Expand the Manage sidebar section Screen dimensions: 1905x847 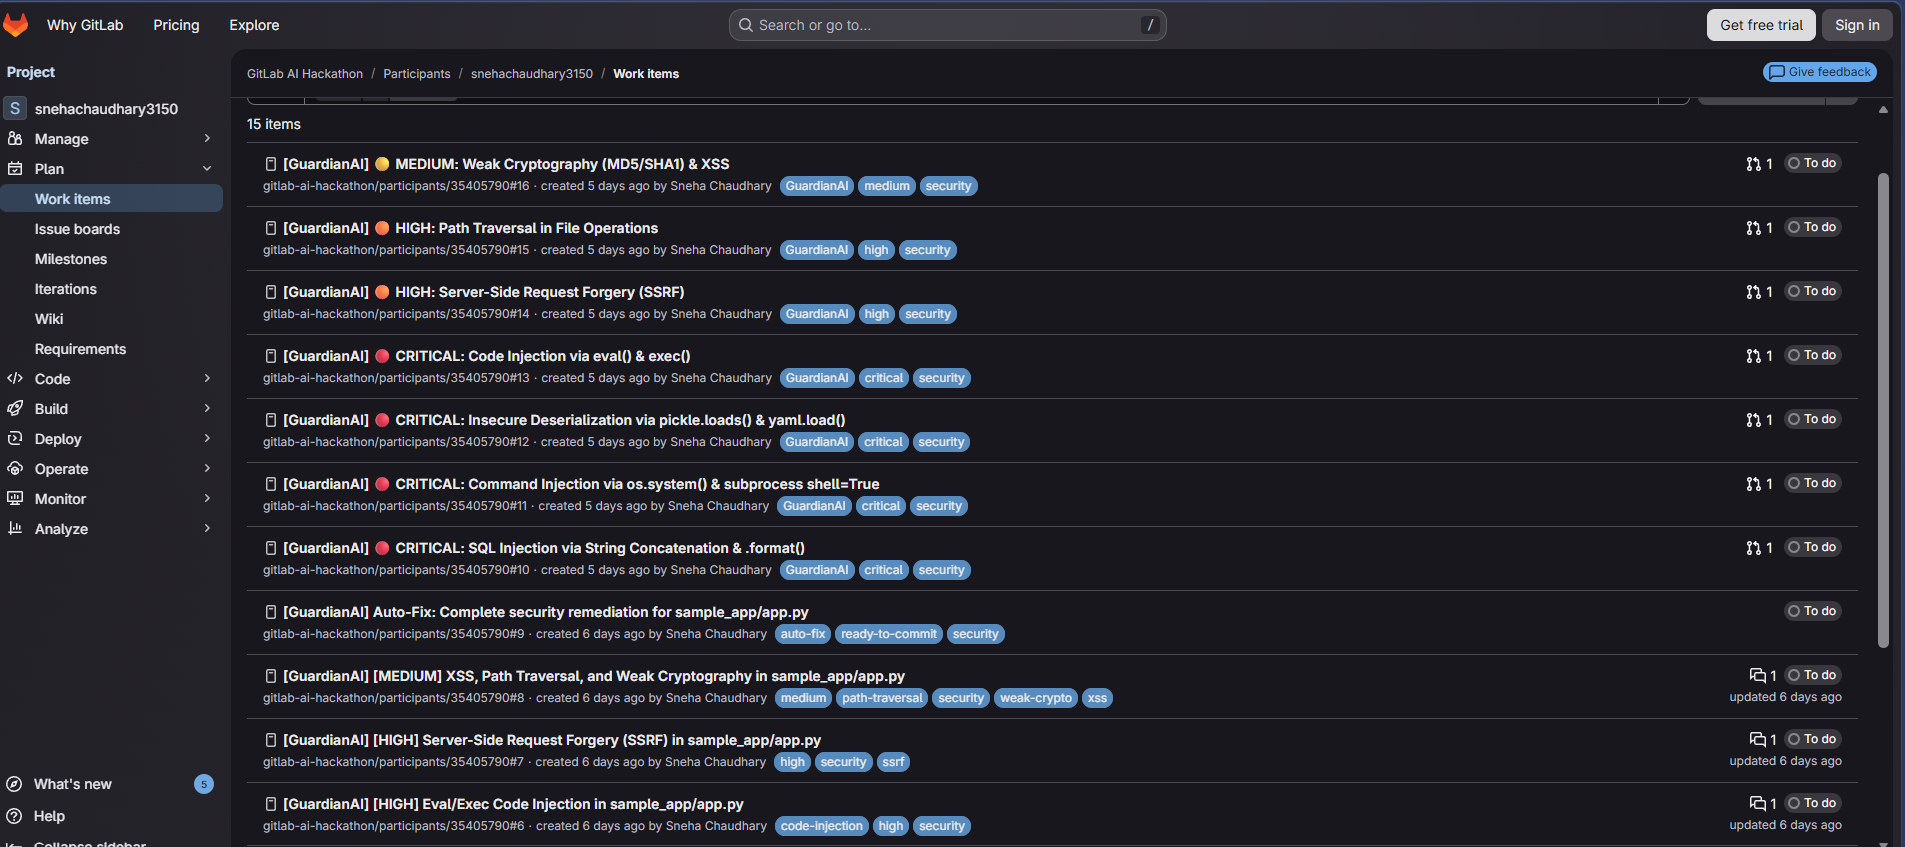(207, 139)
